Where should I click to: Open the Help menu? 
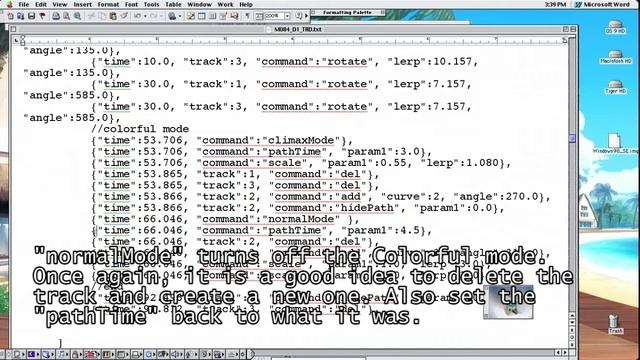coord(245,4)
